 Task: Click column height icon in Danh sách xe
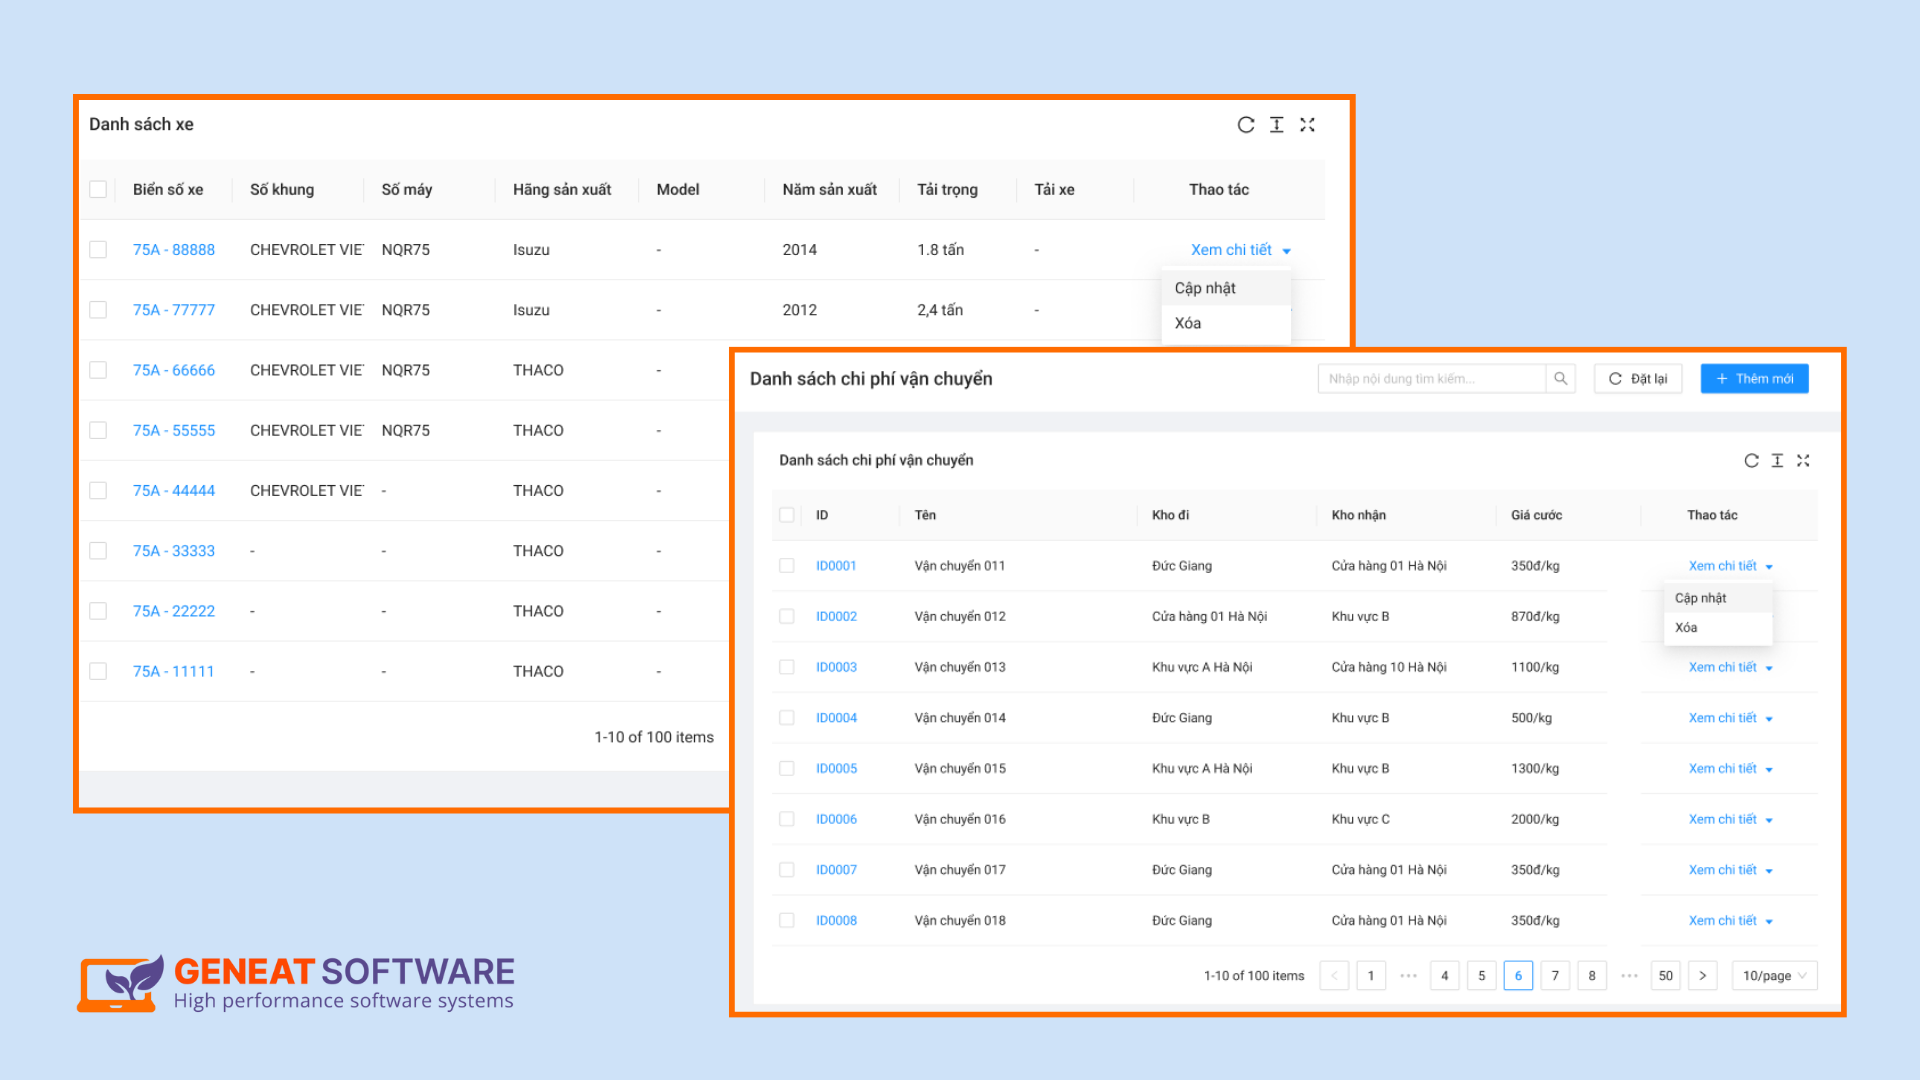point(1276,125)
